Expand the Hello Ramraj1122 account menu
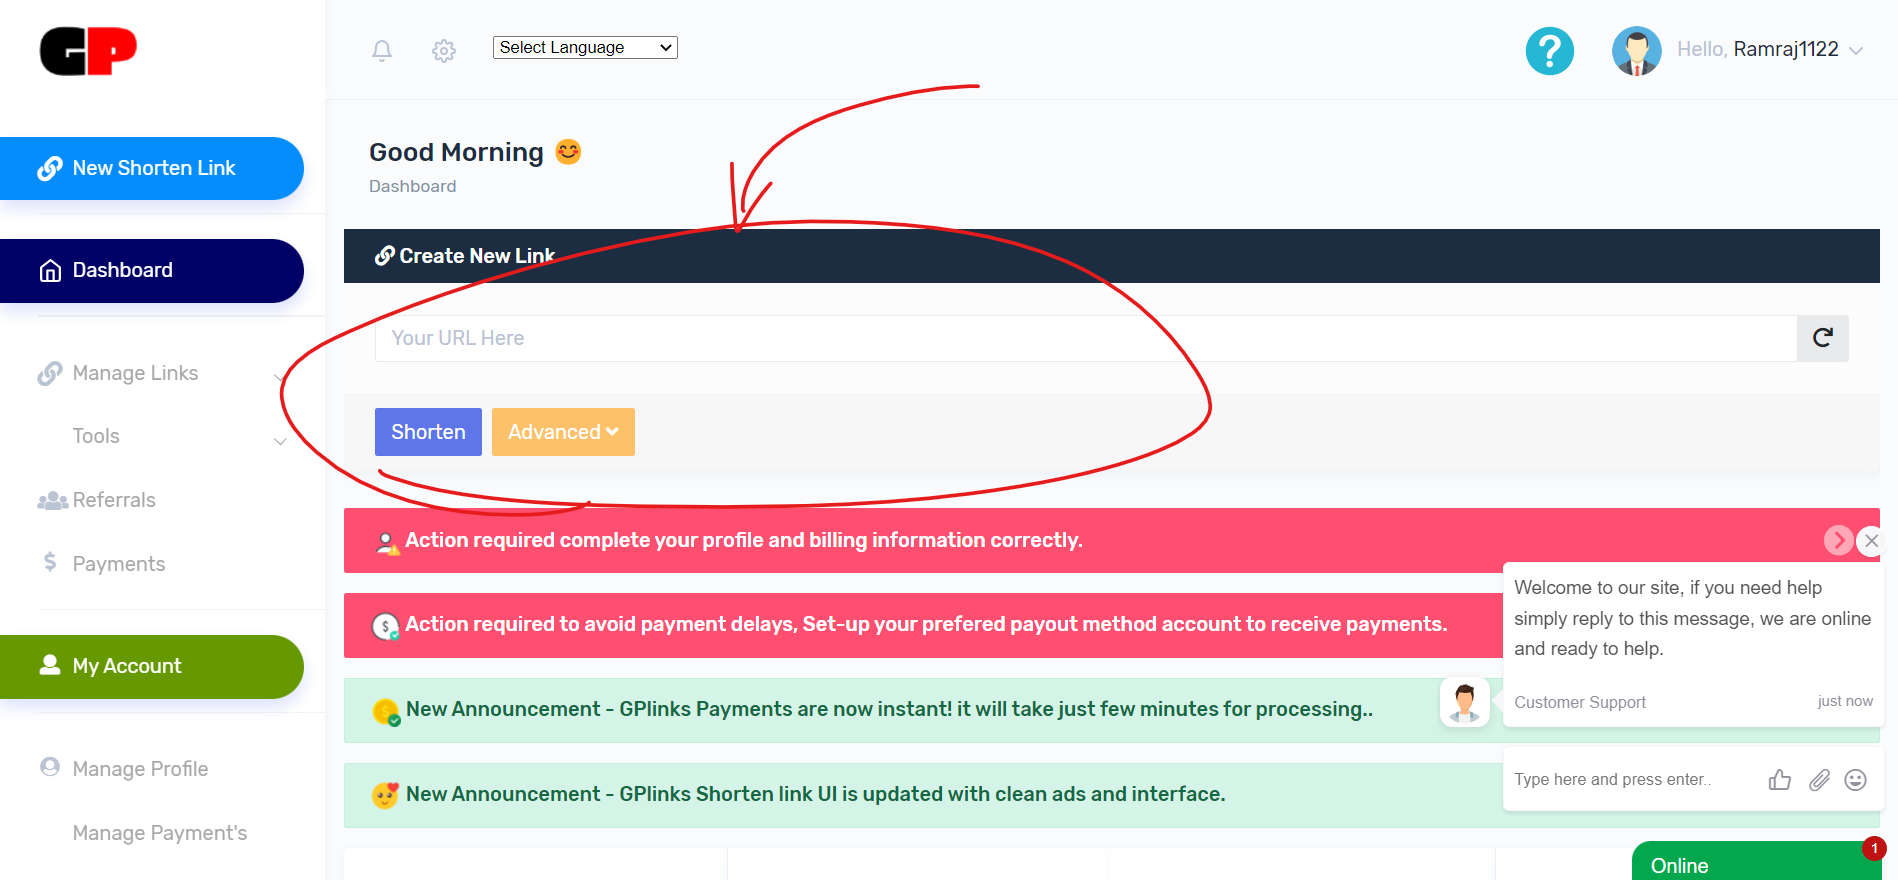The image size is (1898, 880). 1770,49
